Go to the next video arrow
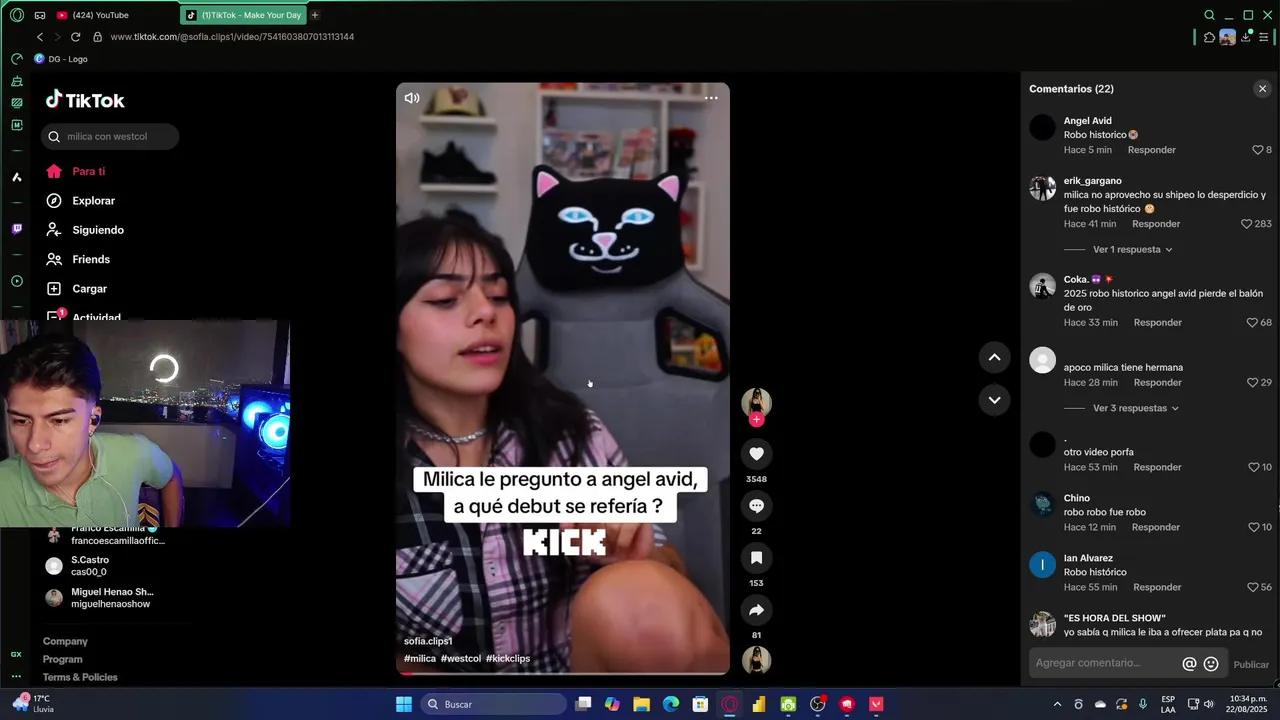Screen dimensions: 1280x720 [x=994, y=400]
